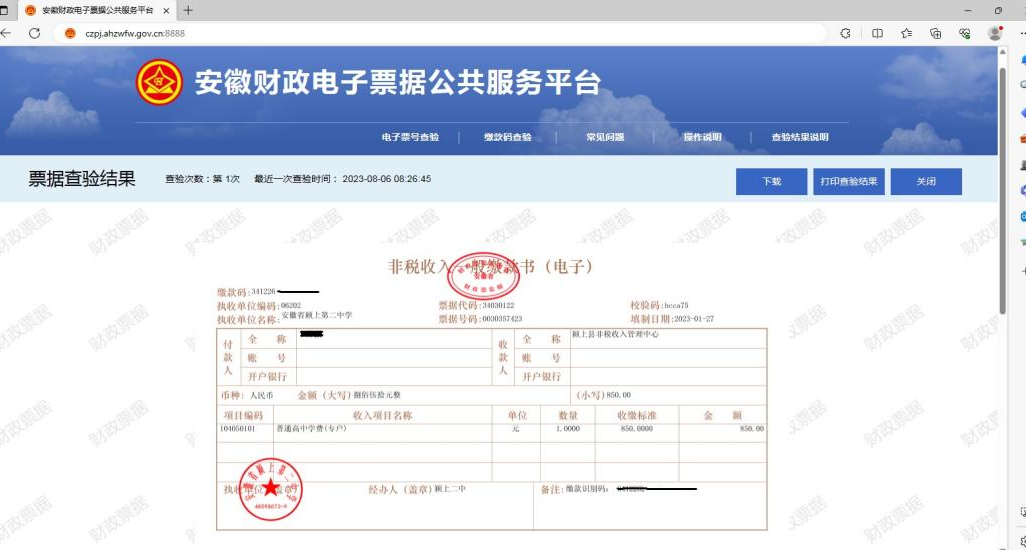Screen dimensions: 1026x551
Task: Click the 缴款码 value 341226
Action: (x=264, y=292)
